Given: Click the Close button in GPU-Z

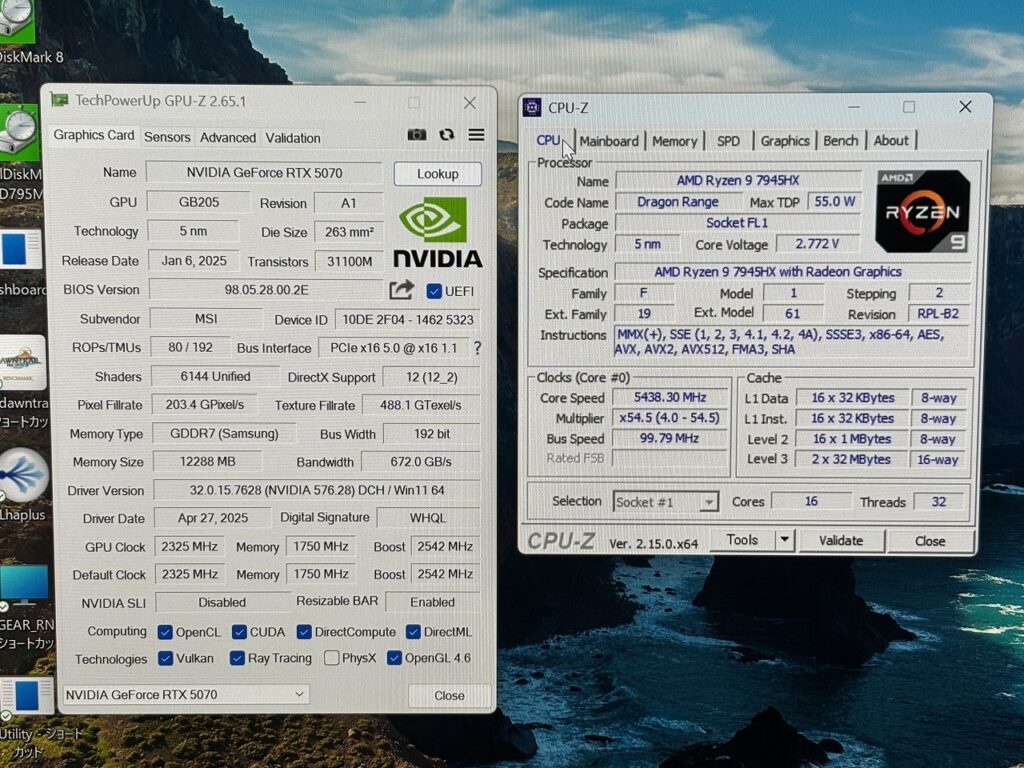Looking at the screenshot, I should coord(449,696).
